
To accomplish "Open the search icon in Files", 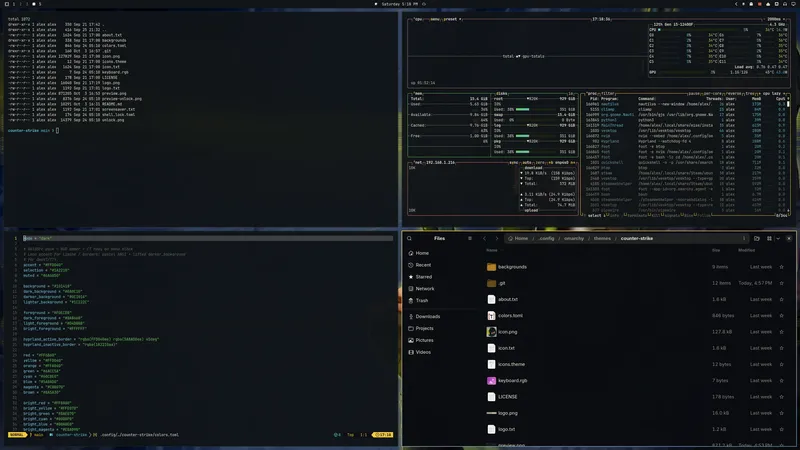I will [409, 238].
